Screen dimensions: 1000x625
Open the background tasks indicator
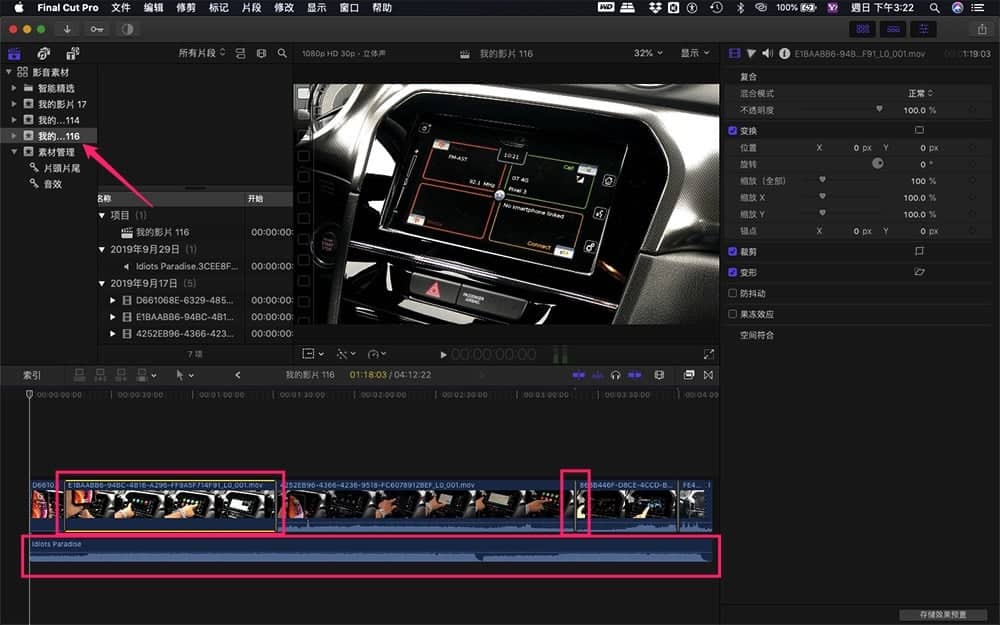pos(128,29)
